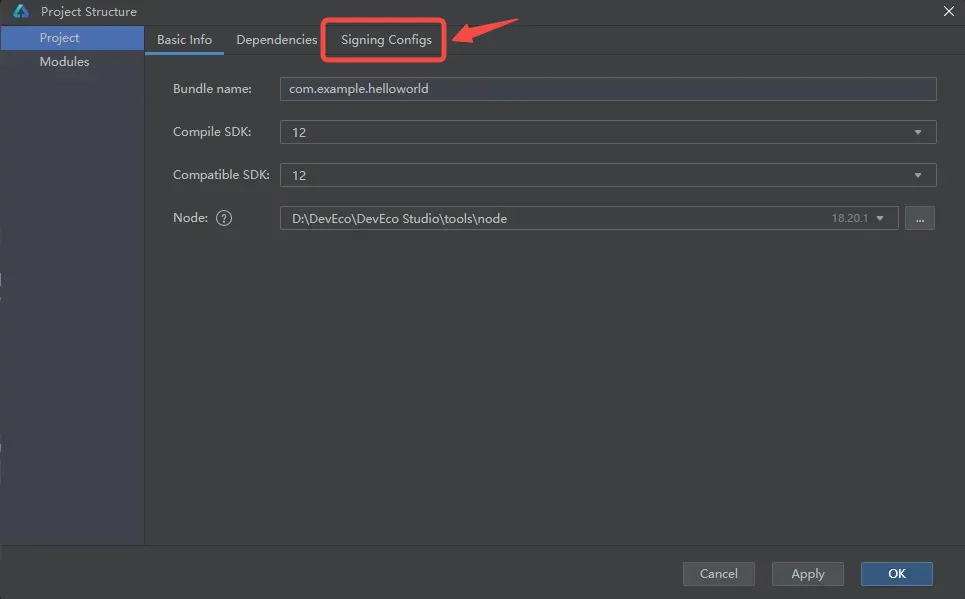Image resolution: width=965 pixels, height=599 pixels.
Task: Open the Node help question-mark icon
Action: [224, 218]
